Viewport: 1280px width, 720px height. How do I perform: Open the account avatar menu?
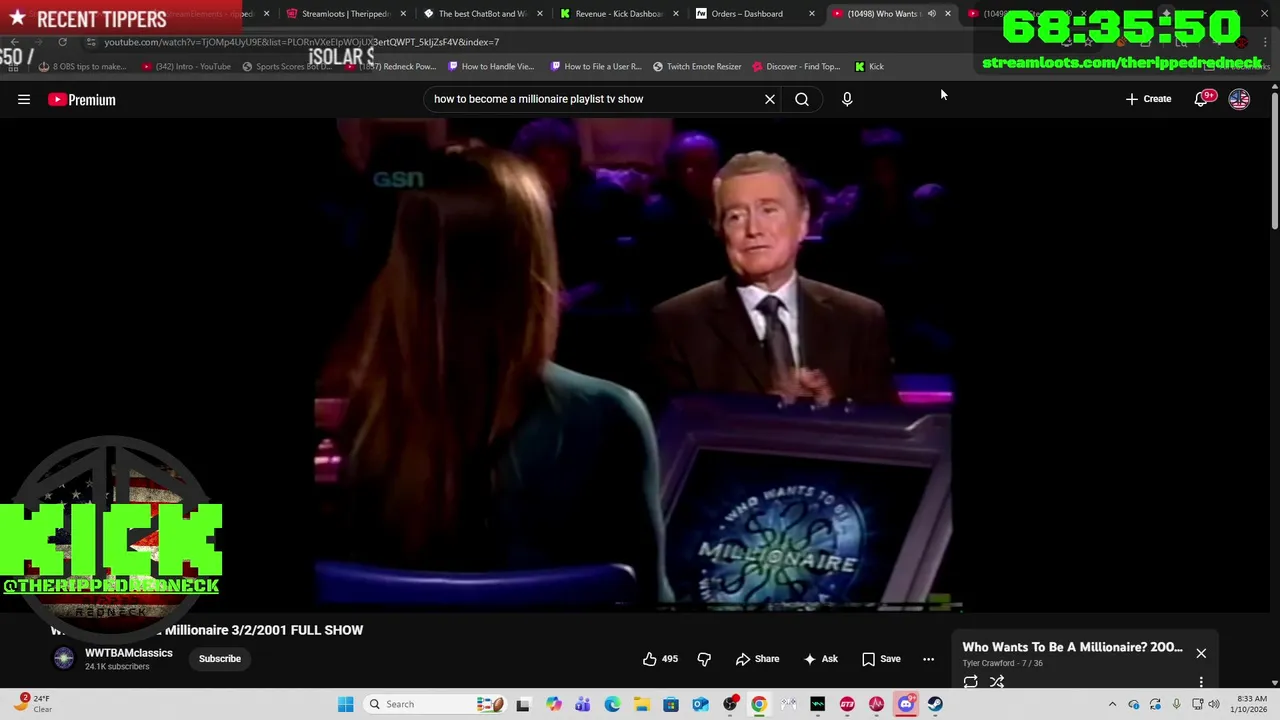1239,99
